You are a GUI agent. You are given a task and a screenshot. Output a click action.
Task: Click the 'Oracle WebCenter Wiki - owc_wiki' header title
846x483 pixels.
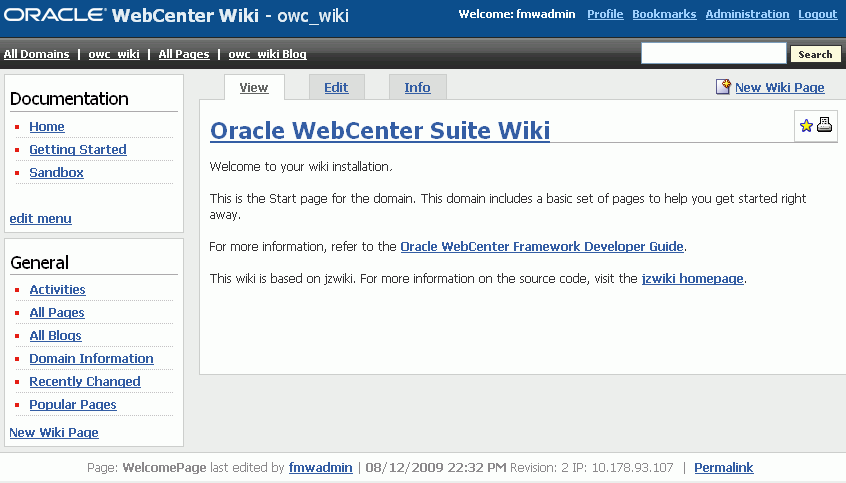(x=176, y=15)
